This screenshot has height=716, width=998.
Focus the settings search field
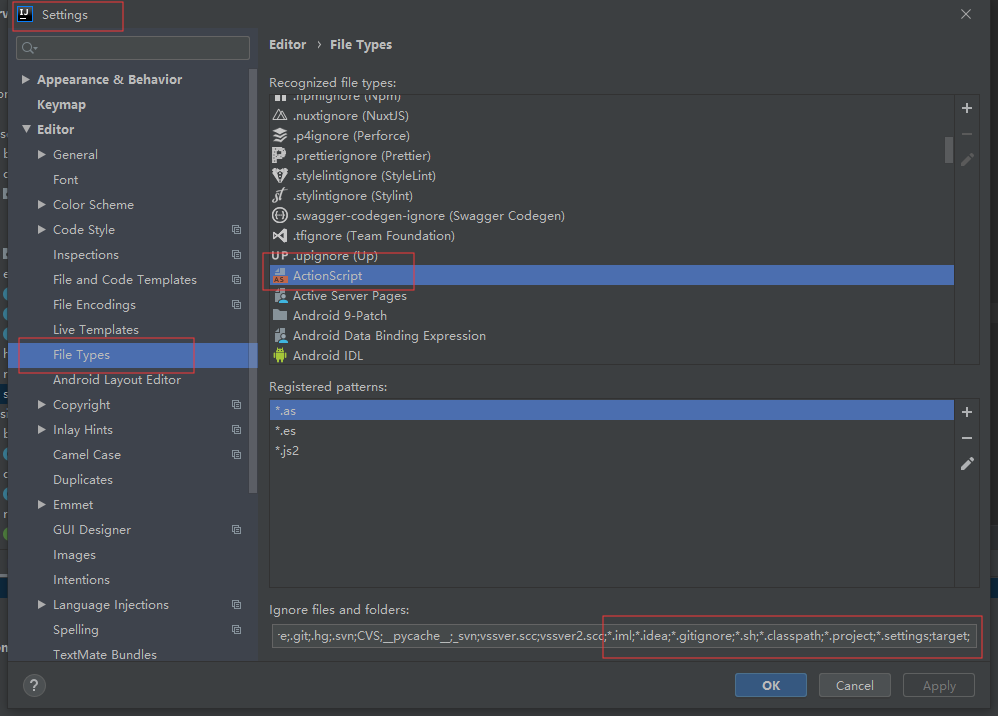[x=133, y=48]
